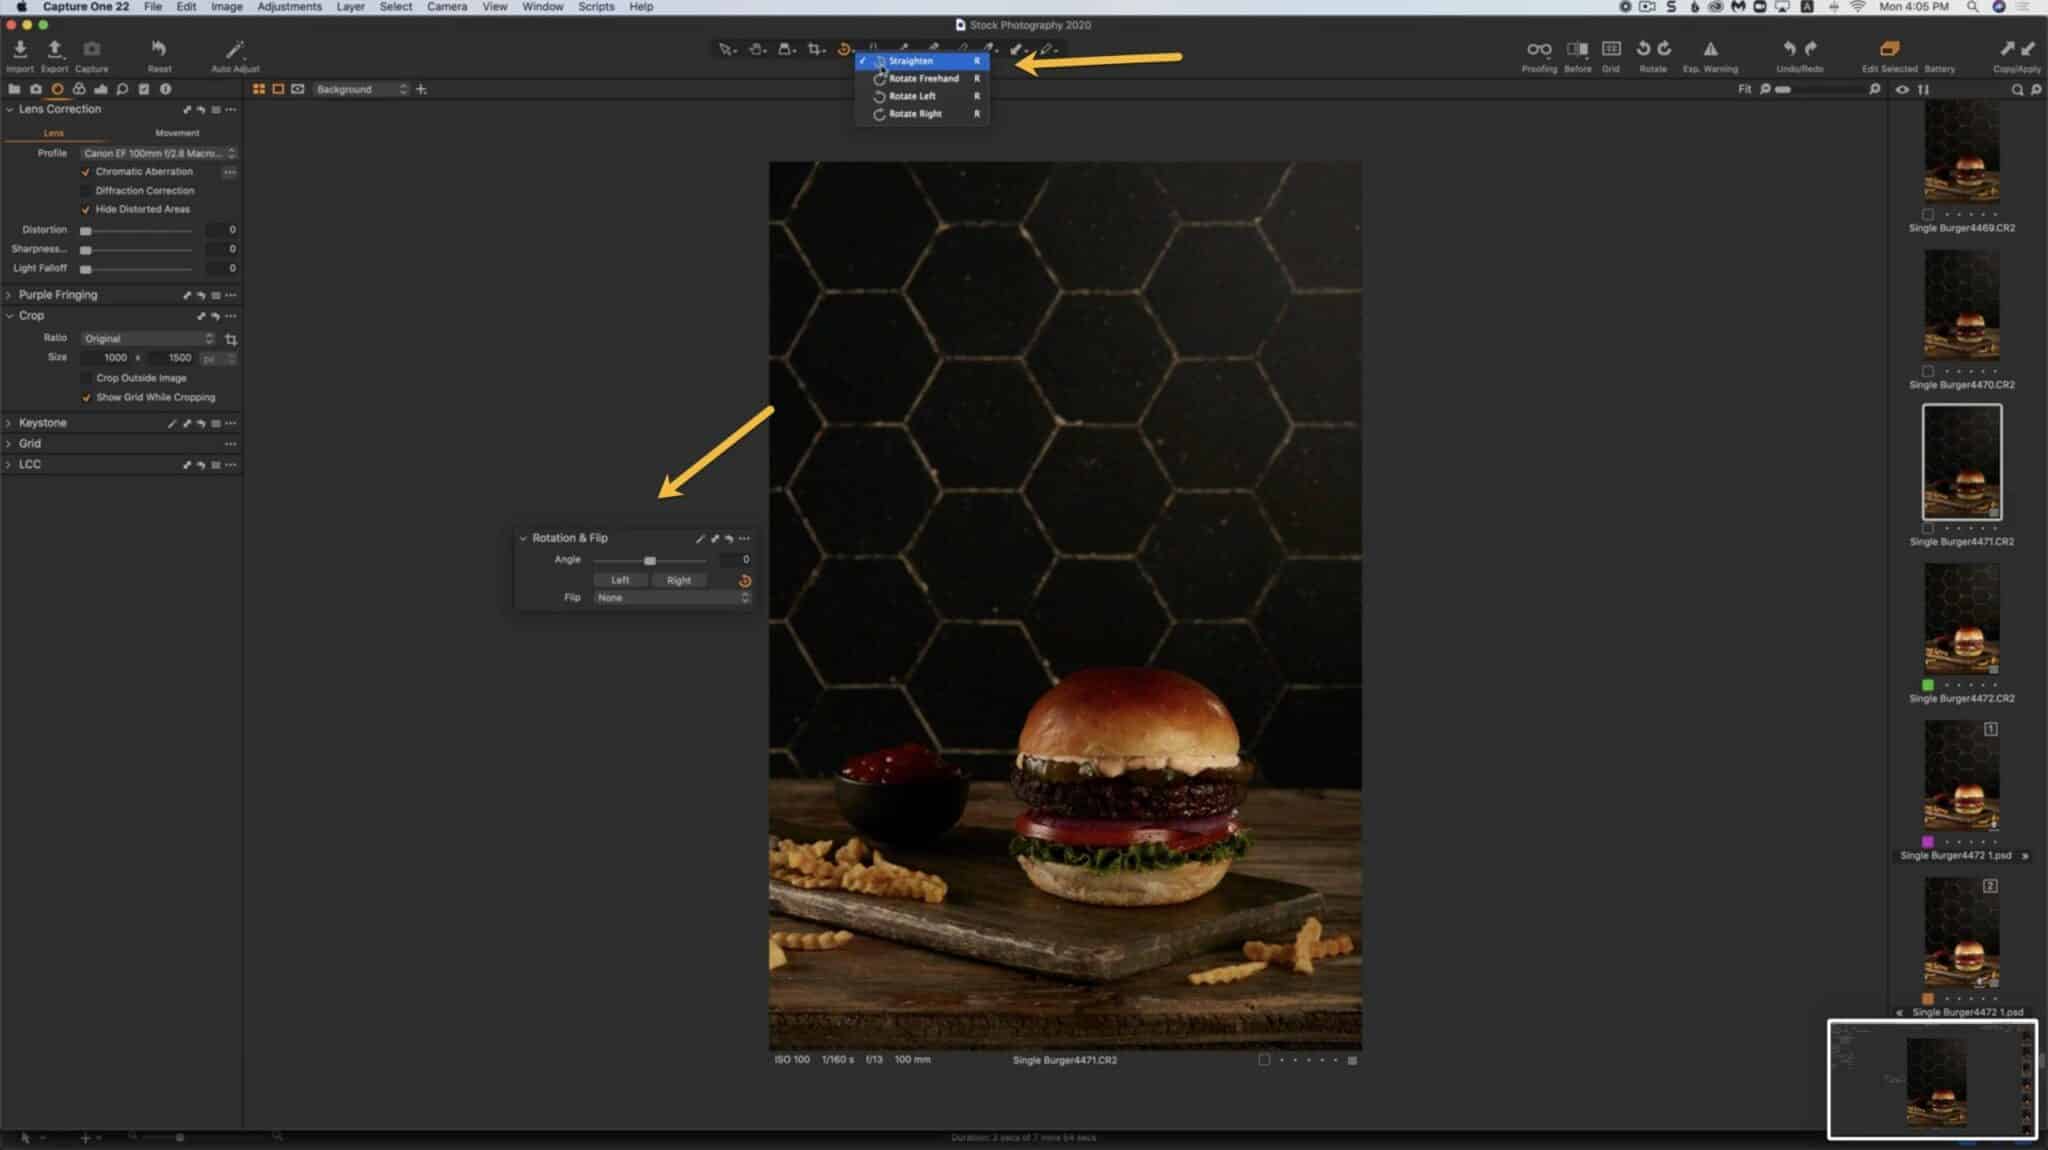Select the Straighten tool from dropdown

coord(919,60)
